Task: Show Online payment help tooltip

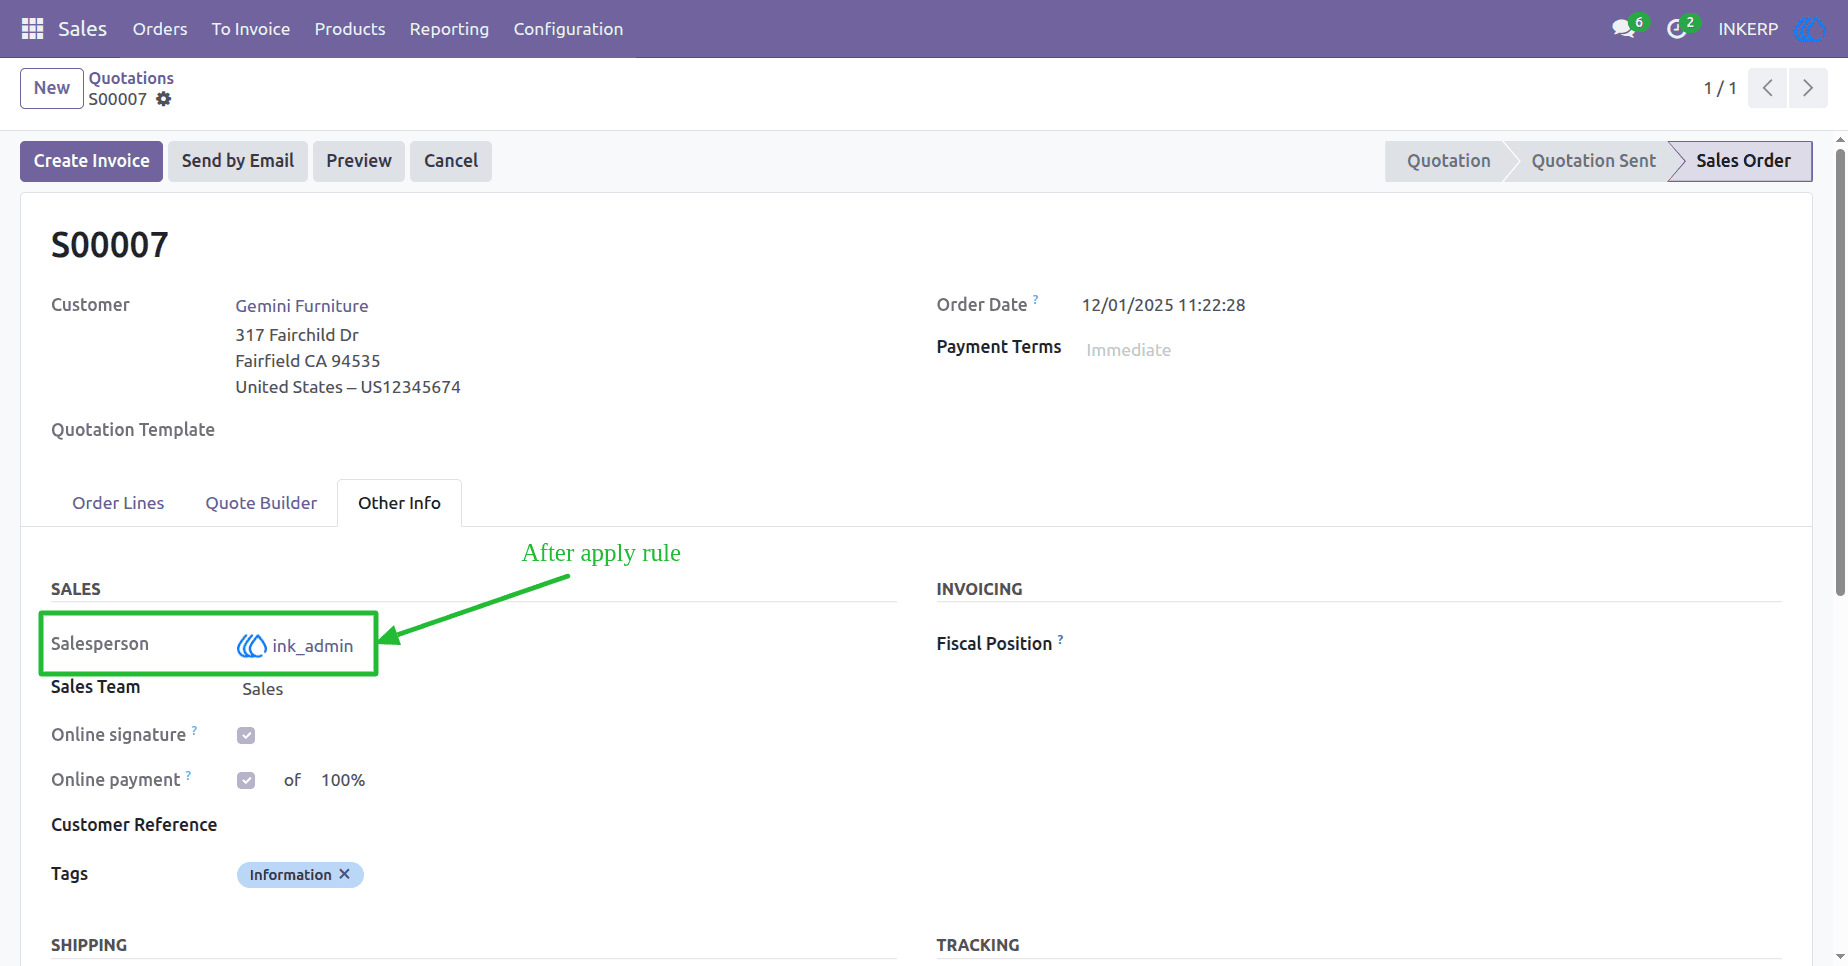Action: [189, 774]
